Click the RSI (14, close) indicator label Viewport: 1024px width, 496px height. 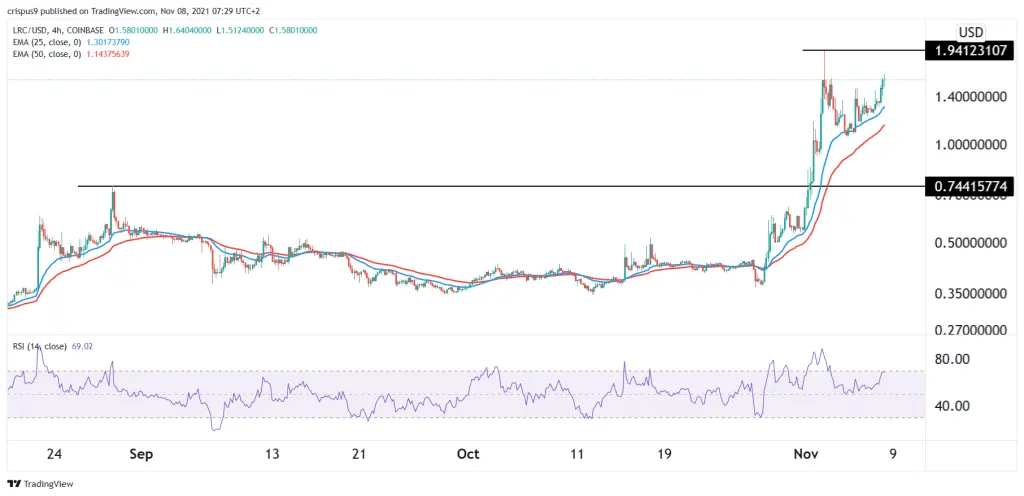(39, 347)
